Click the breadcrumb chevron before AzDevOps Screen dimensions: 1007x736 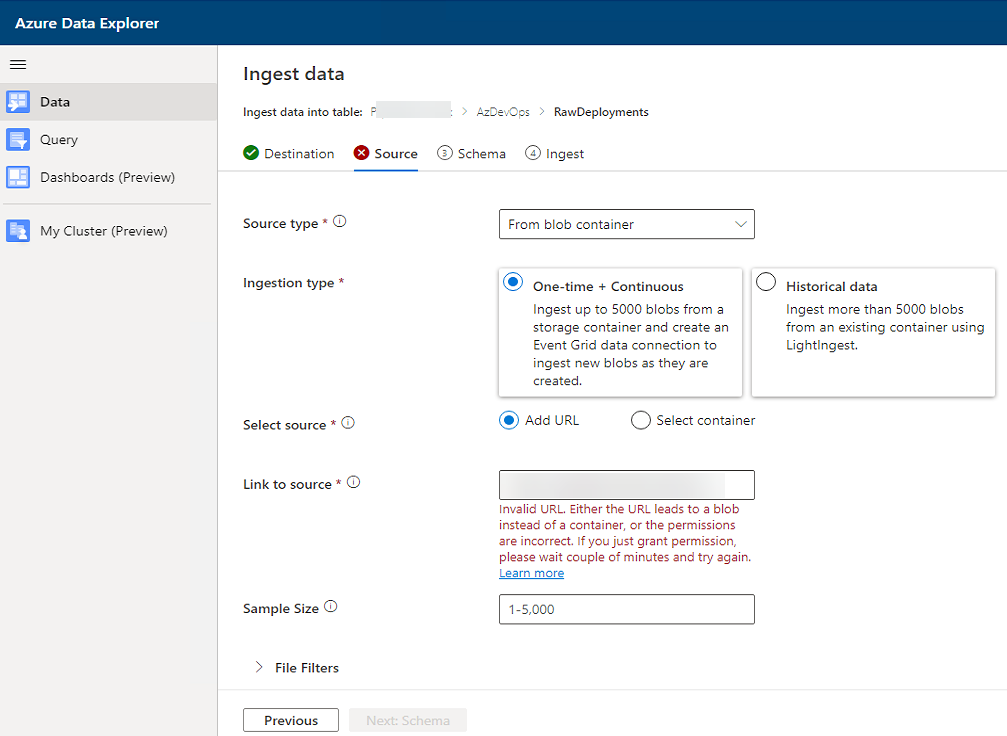coord(464,112)
